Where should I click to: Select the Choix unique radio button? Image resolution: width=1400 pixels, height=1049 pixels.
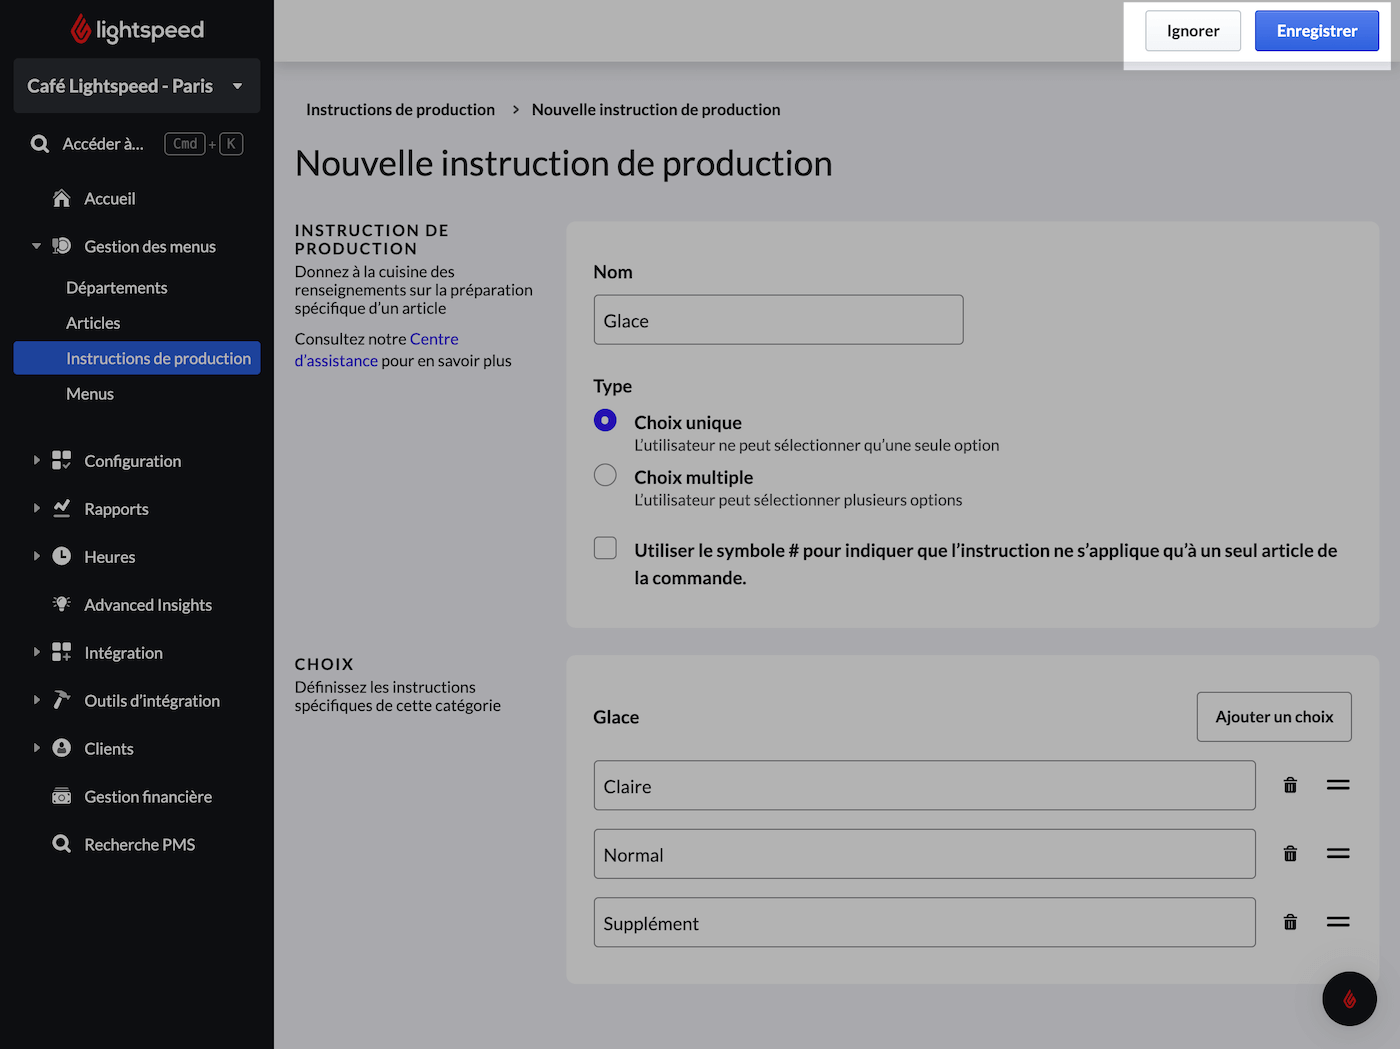[605, 420]
